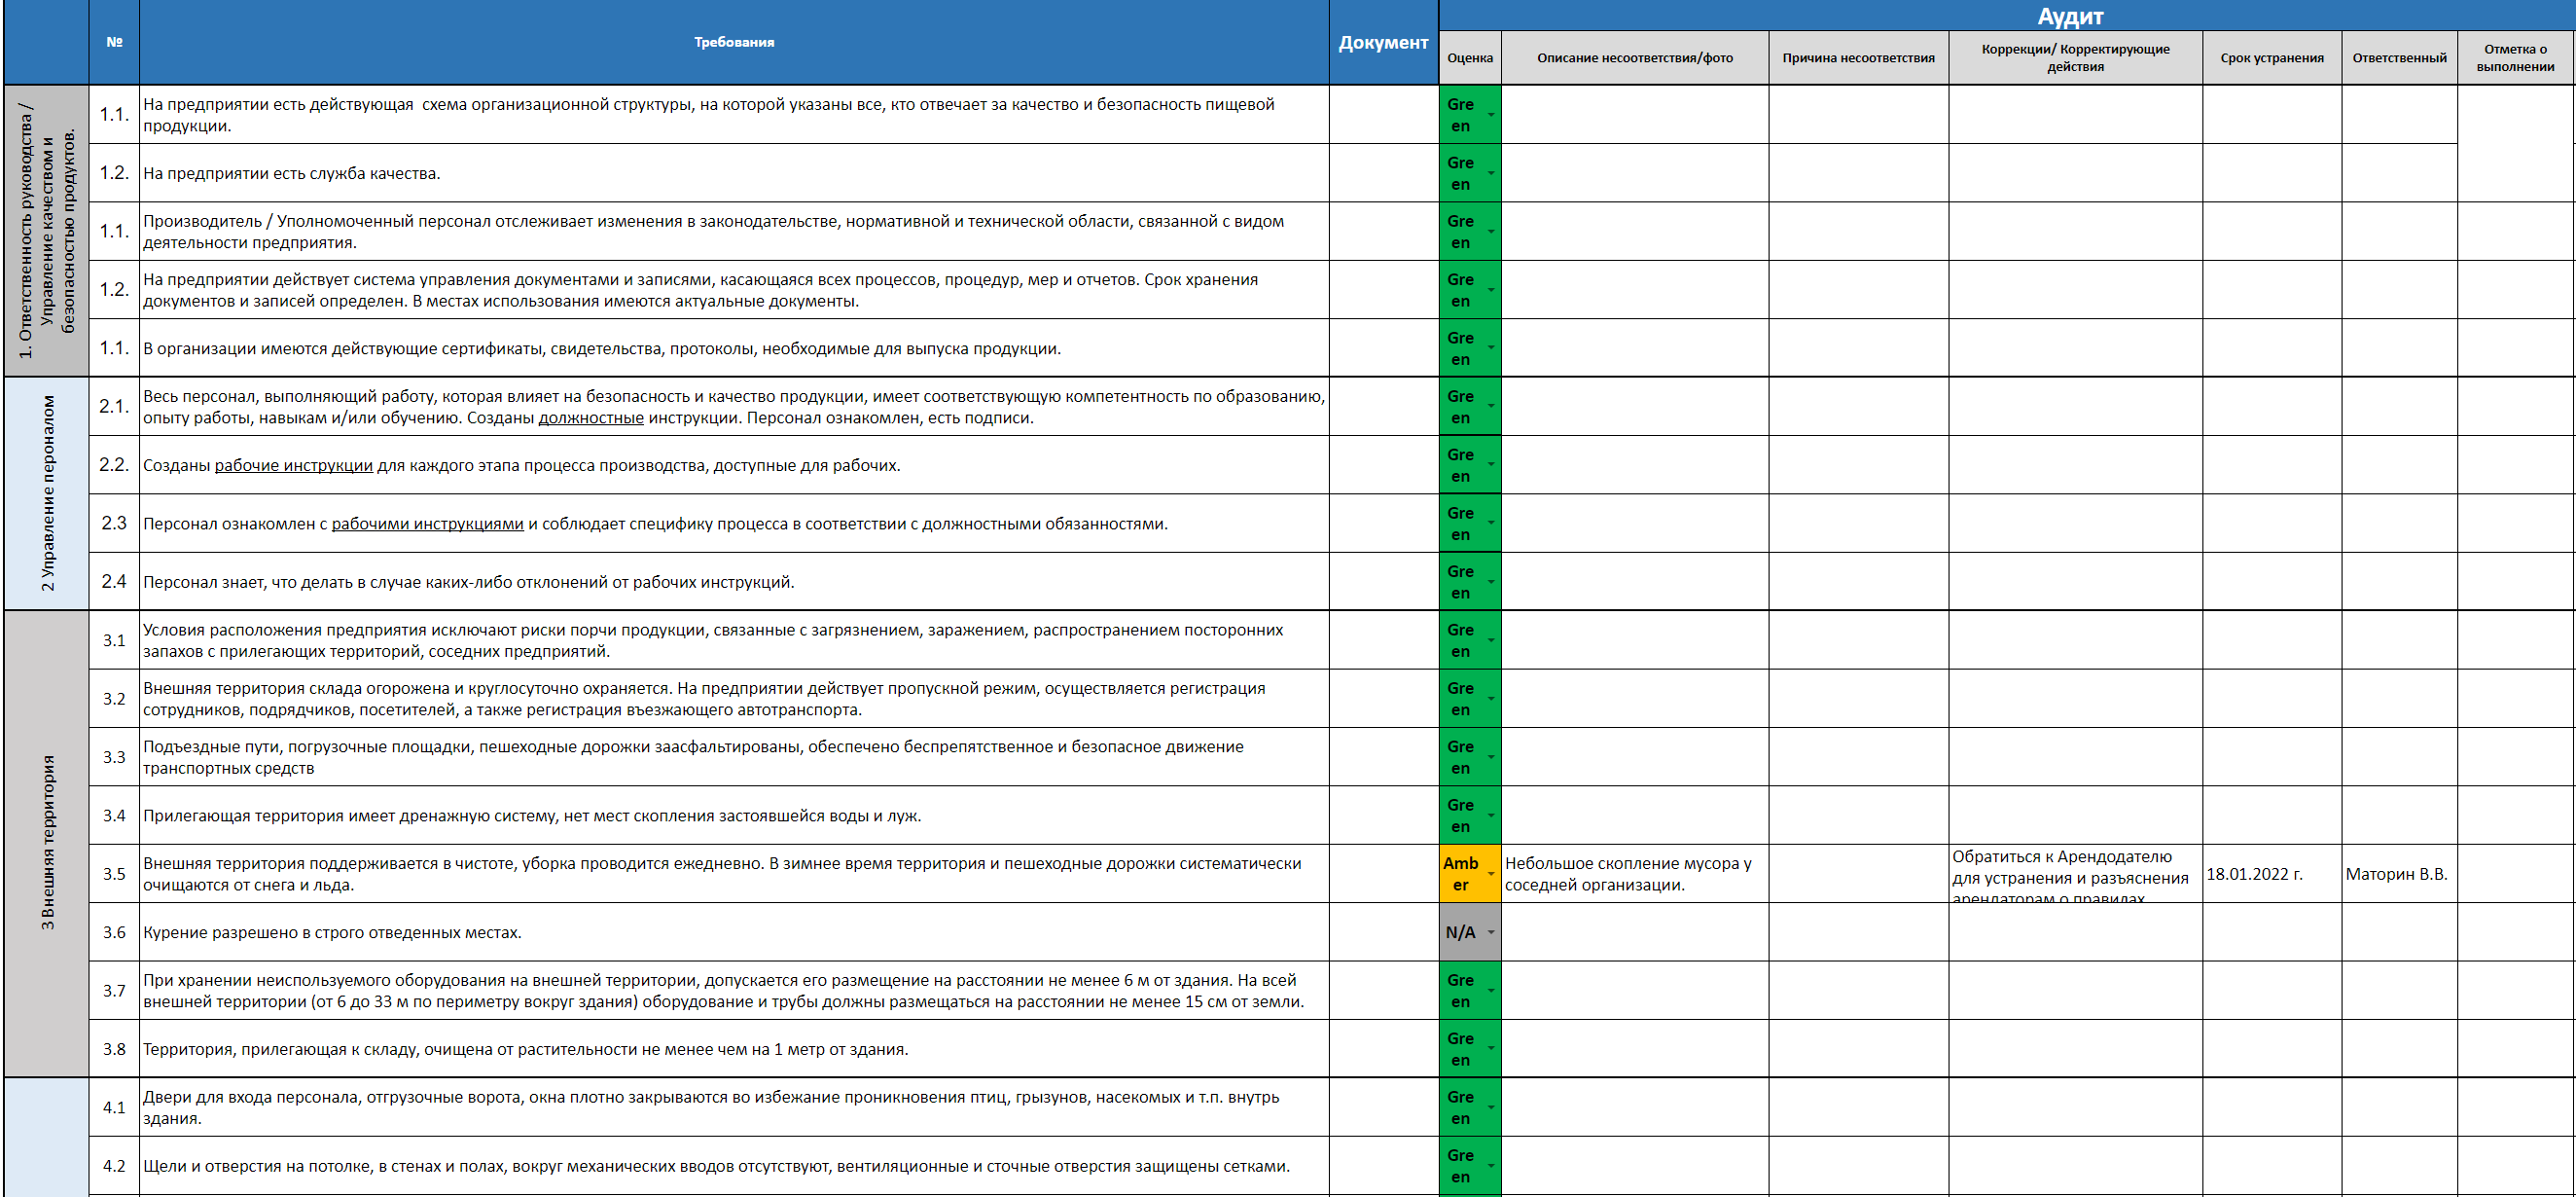Viewport: 2576px width, 1197px height.
Task: Open the rating dropdown for row 3.1
Action: [1491, 640]
